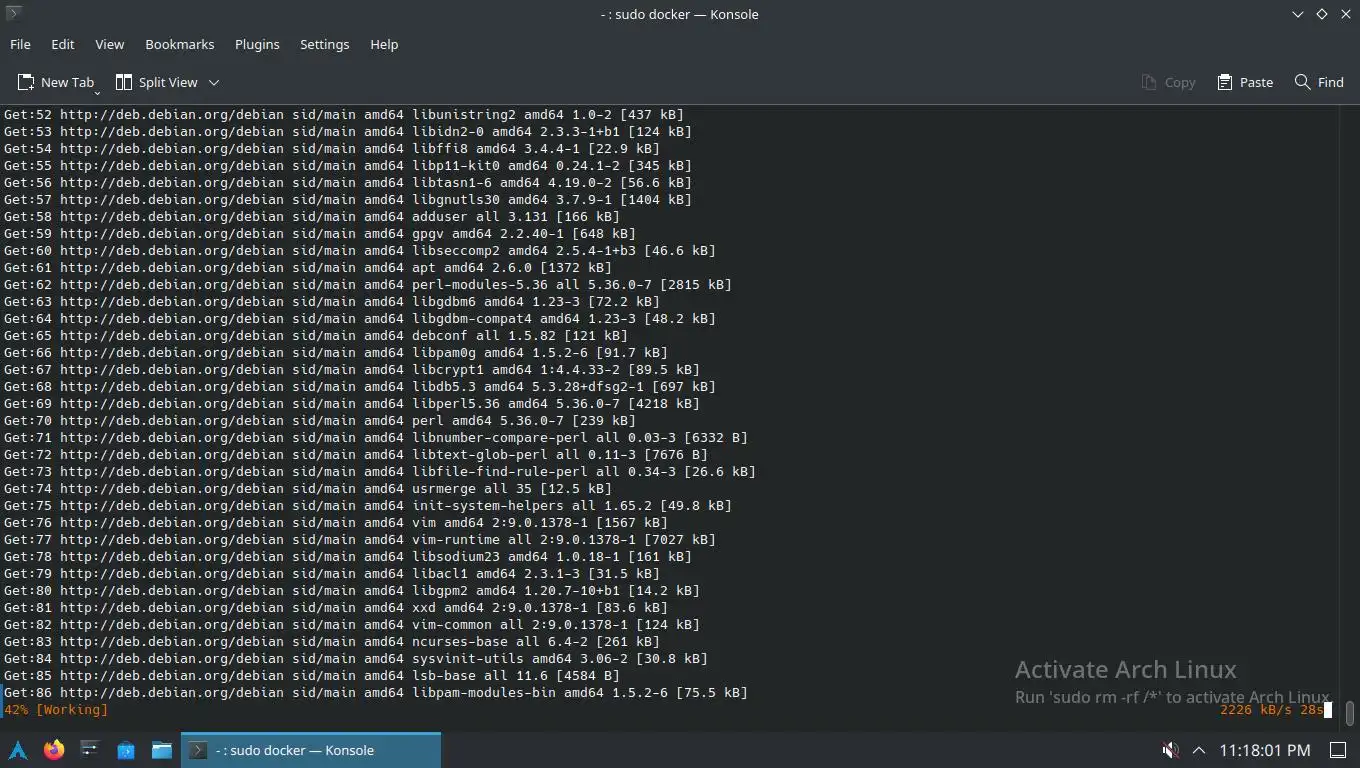Click the Get:69 libperl5.36 line
The image size is (1360, 768).
click(352, 403)
